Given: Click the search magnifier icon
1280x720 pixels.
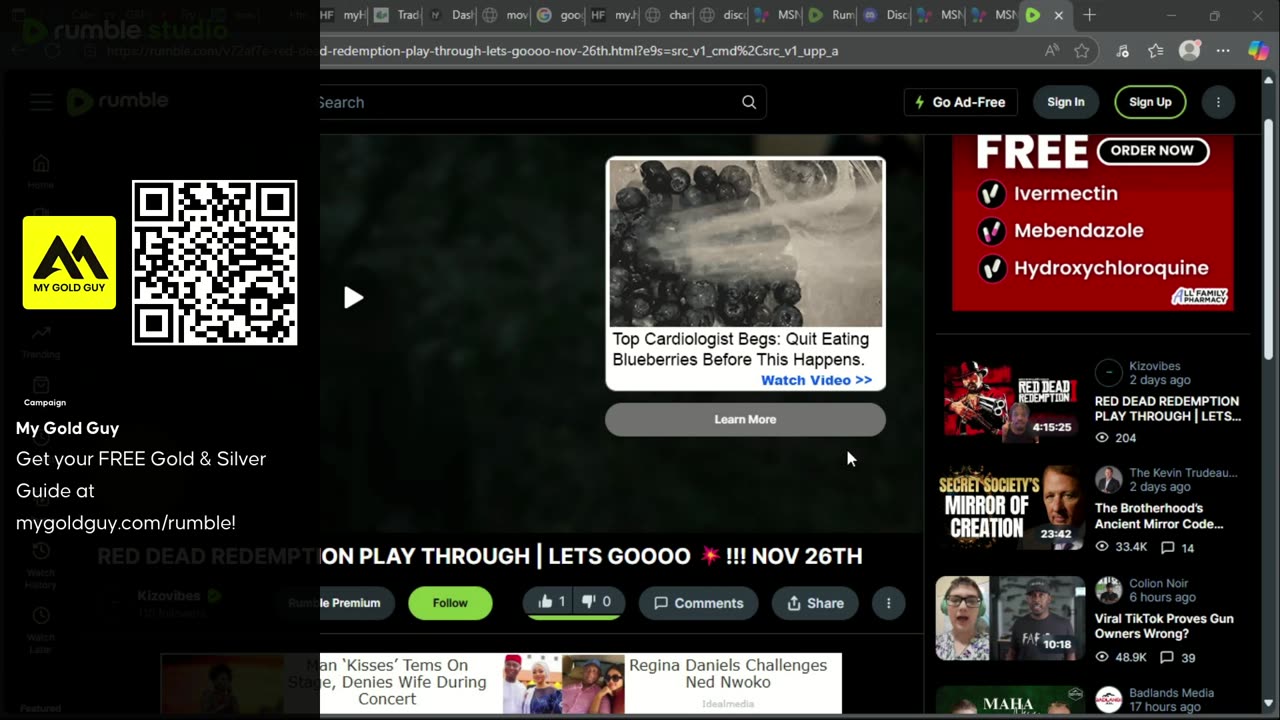Looking at the screenshot, I should pos(749,102).
